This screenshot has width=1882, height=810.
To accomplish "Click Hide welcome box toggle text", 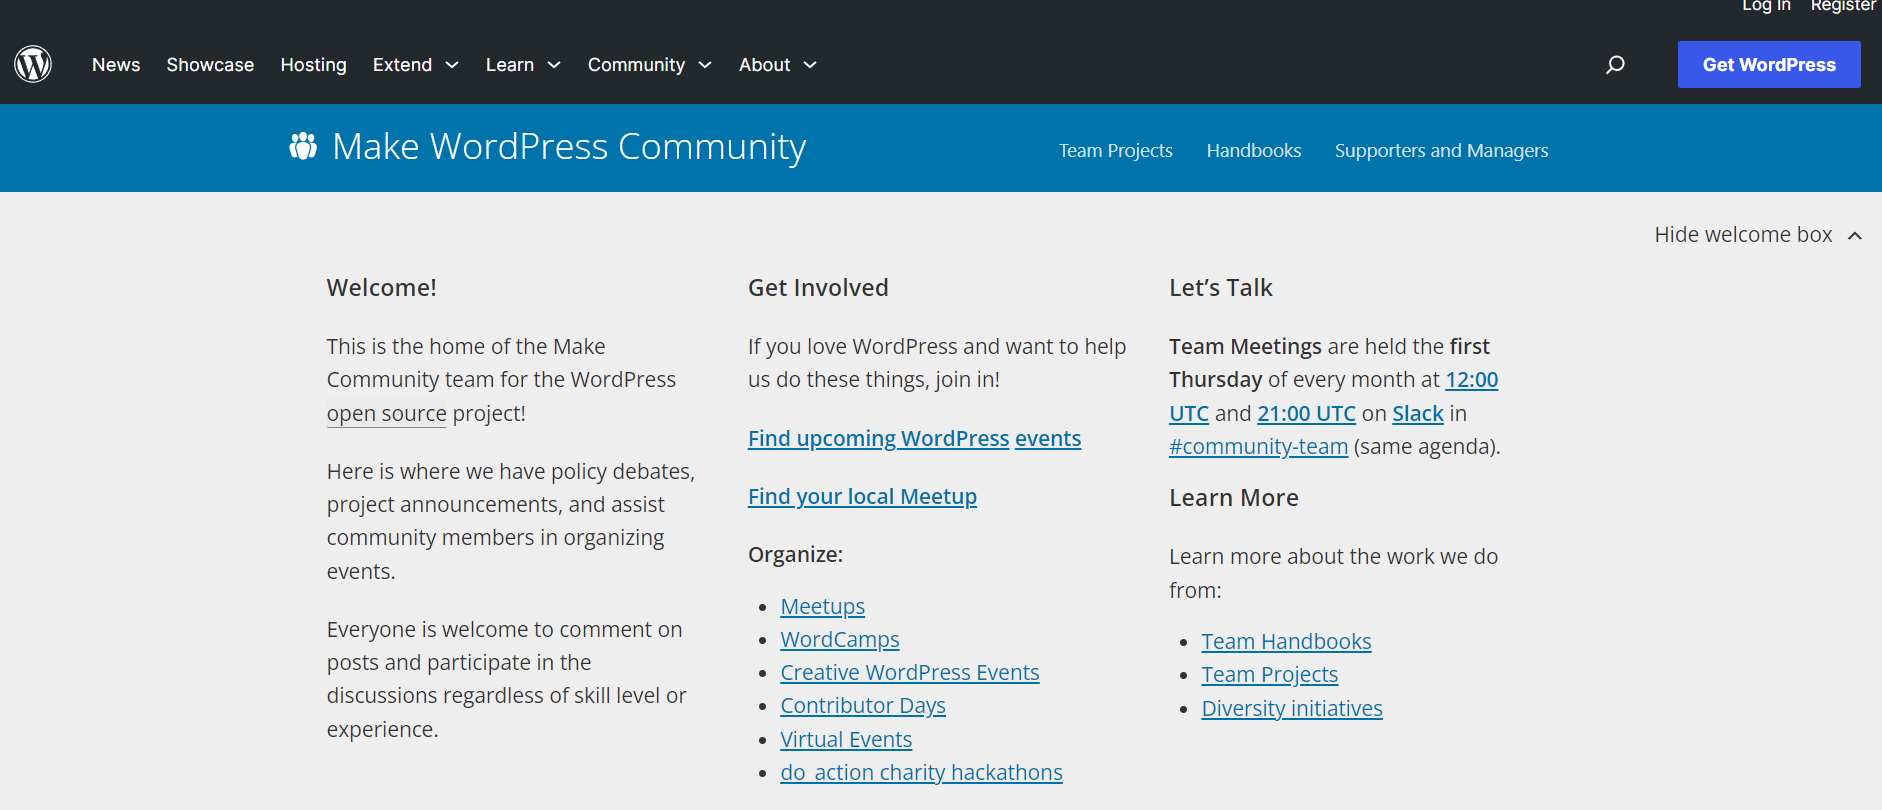I will [x=1743, y=235].
